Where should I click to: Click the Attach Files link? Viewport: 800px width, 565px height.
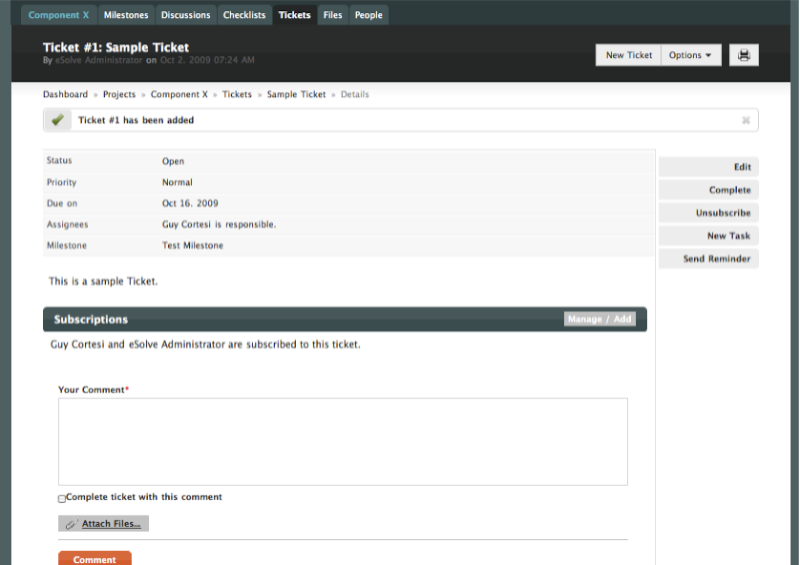tap(111, 524)
